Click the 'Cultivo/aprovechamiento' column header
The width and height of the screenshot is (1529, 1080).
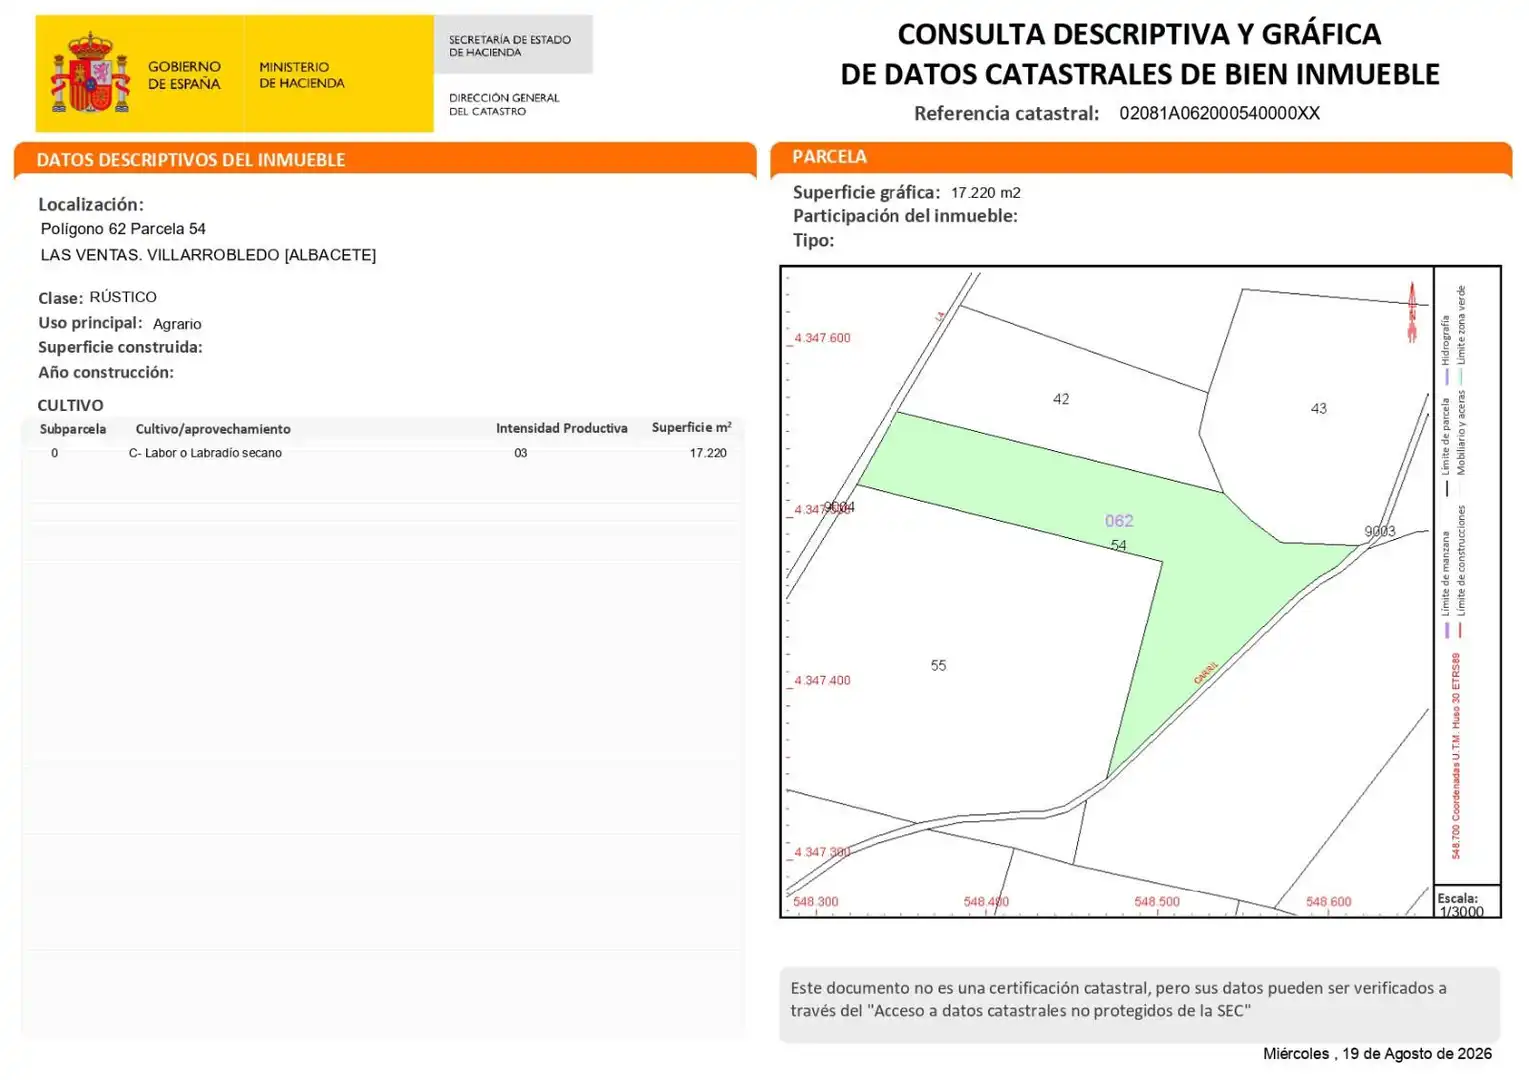coord(213,429)
